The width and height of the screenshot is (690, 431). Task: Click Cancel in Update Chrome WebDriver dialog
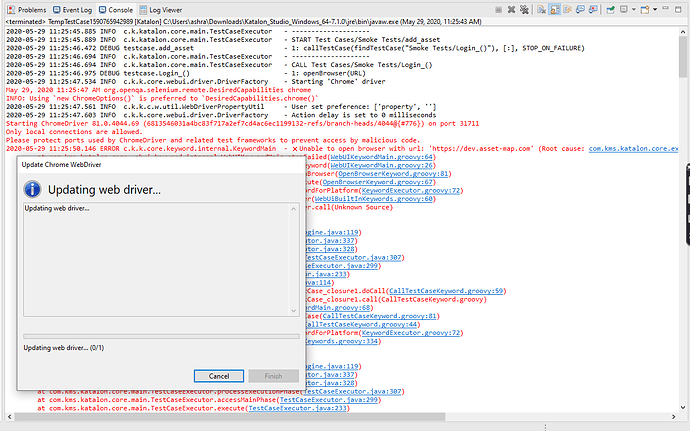[x=219, y=376]
